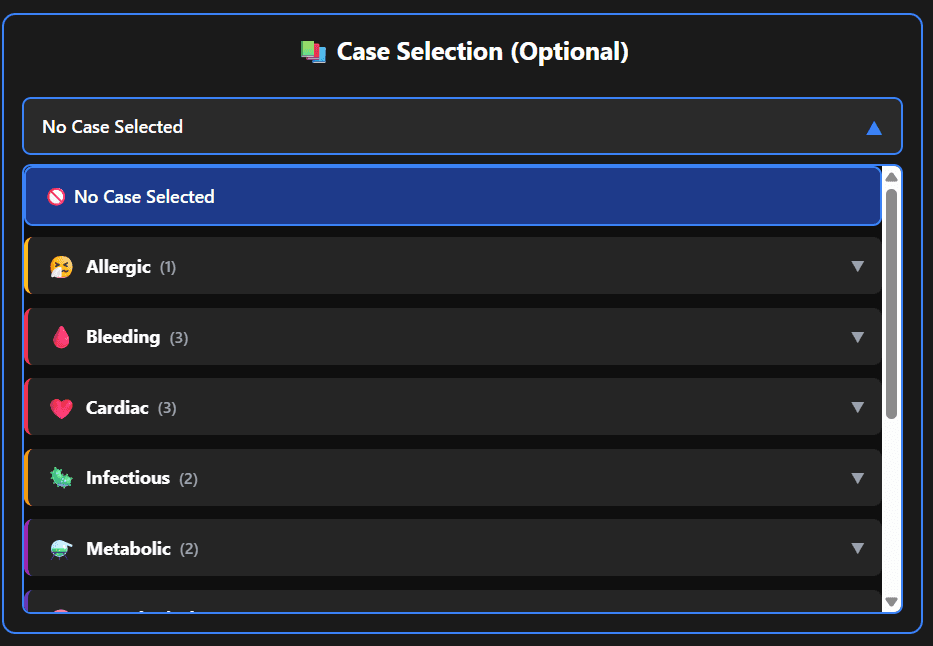
Task: Click the globe icon beside Metabolic
Action: pyautogui.click(x=59, y=548)
